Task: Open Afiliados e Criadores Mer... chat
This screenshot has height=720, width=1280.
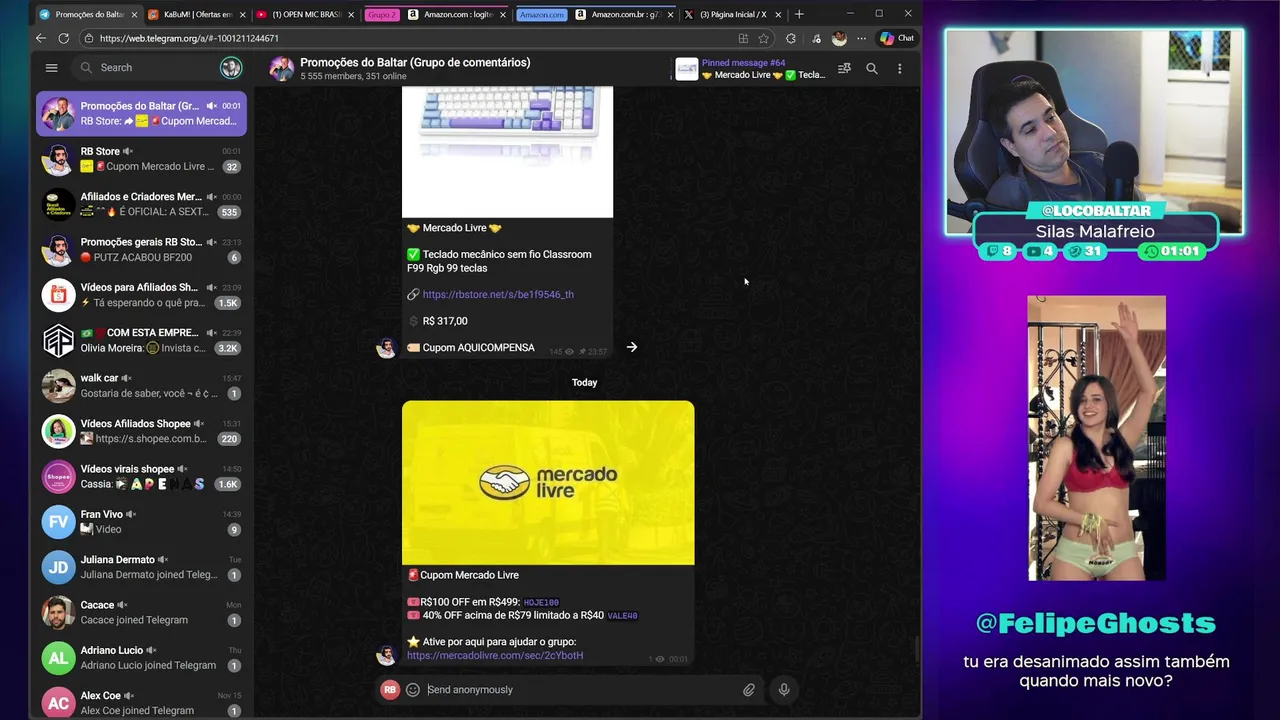Action: tap(141, 204)
